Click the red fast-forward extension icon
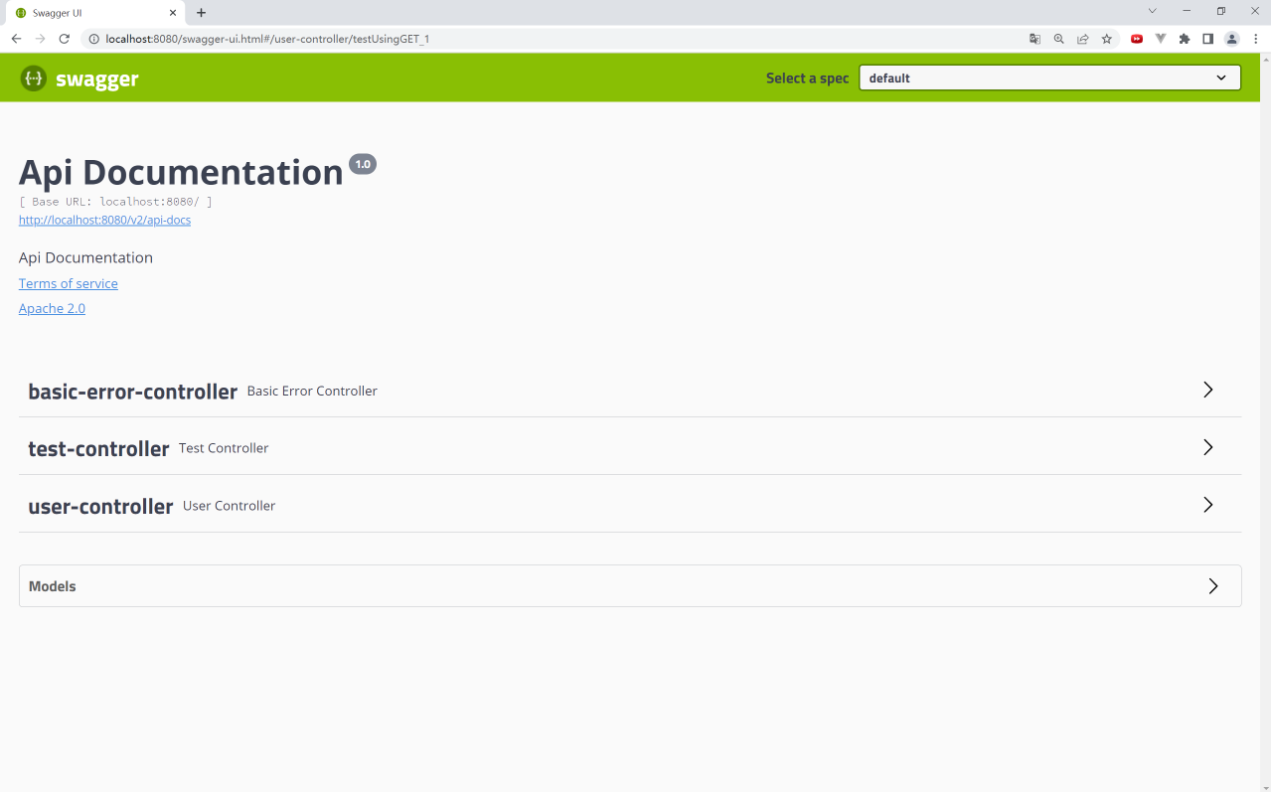 click(1137, 39)
